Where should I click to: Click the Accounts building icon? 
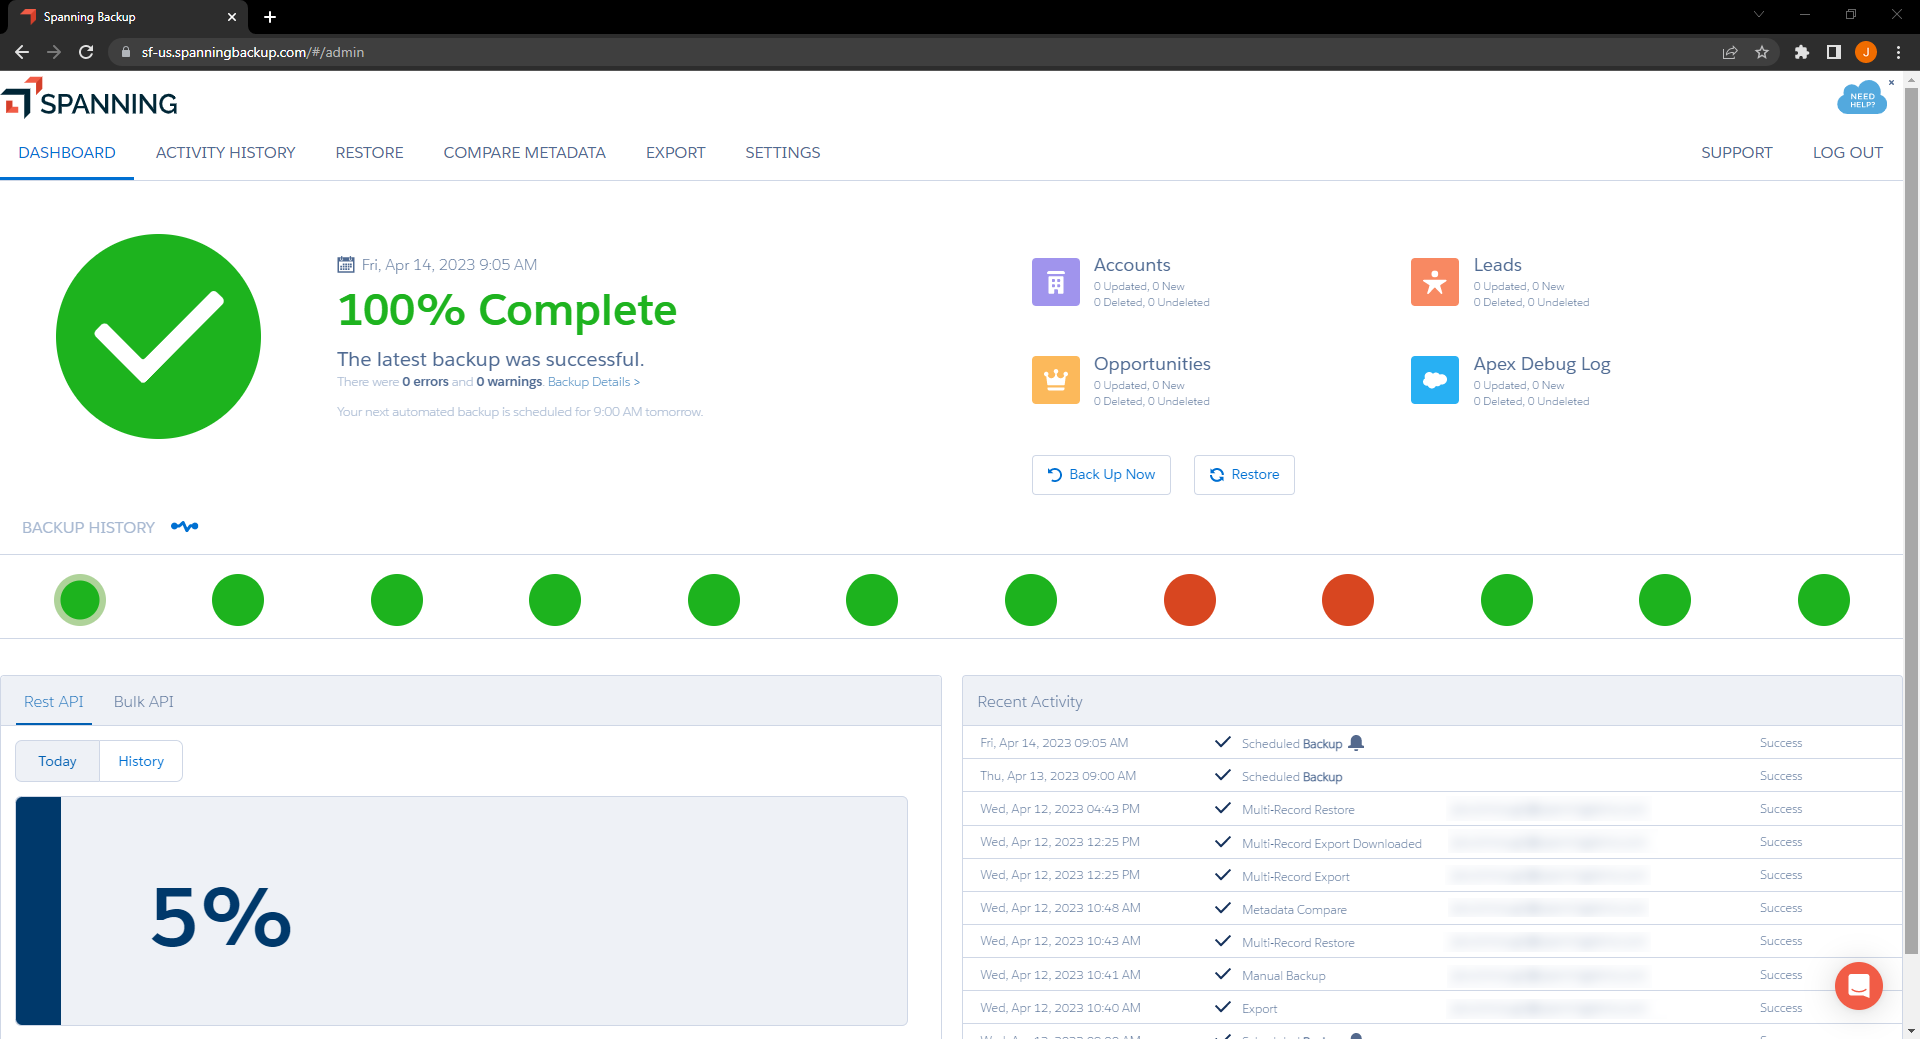tap(1055, 282)
